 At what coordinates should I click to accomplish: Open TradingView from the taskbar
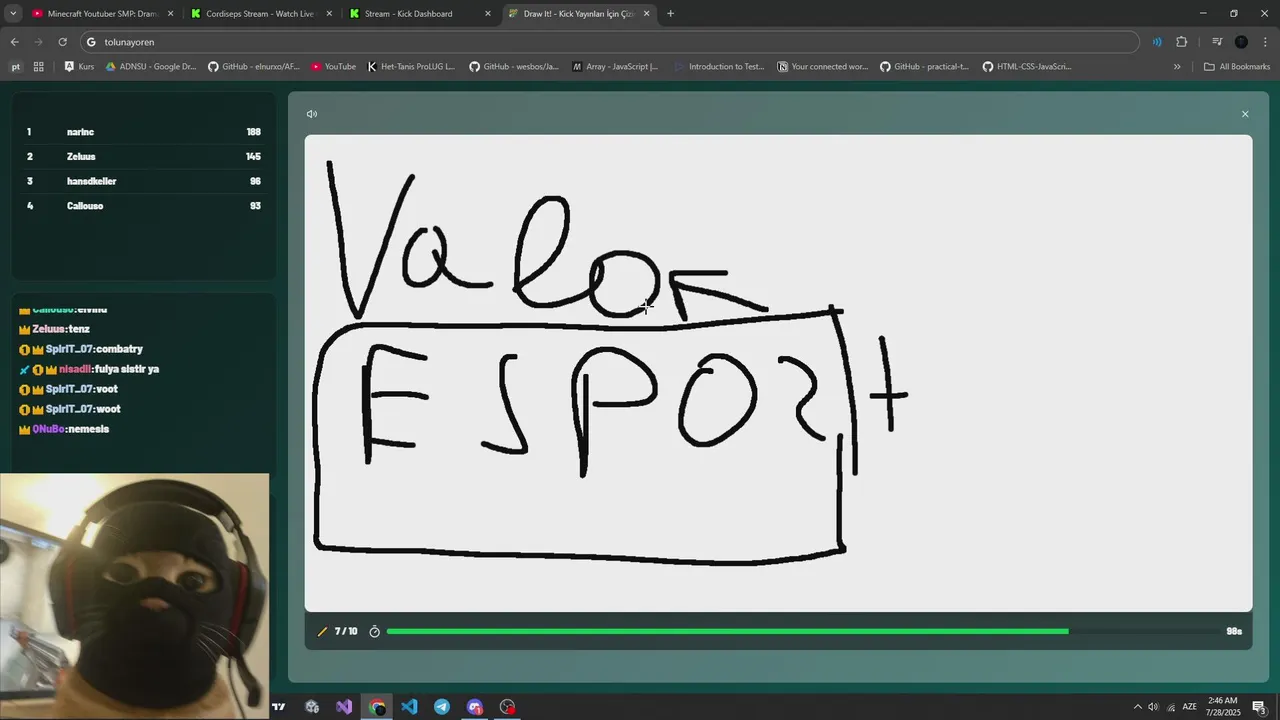pos(279,707)
